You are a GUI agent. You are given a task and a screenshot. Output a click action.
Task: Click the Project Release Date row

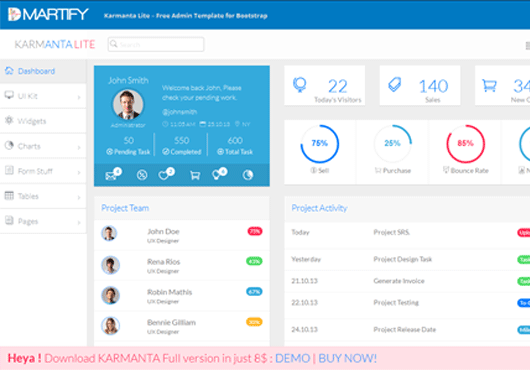pyautogui.click(x=407, y=329)
